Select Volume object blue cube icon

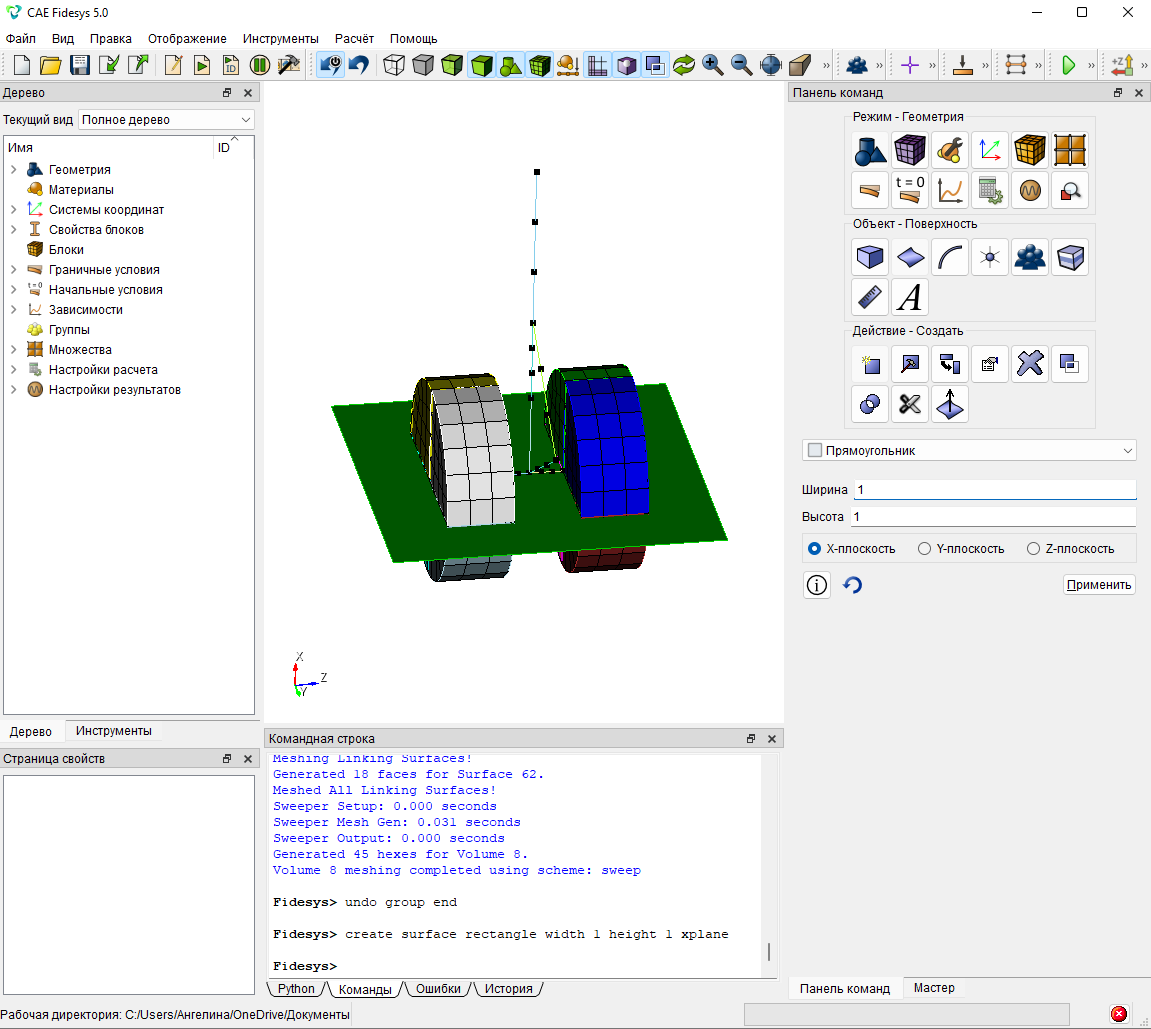click(x=870, y=257)
